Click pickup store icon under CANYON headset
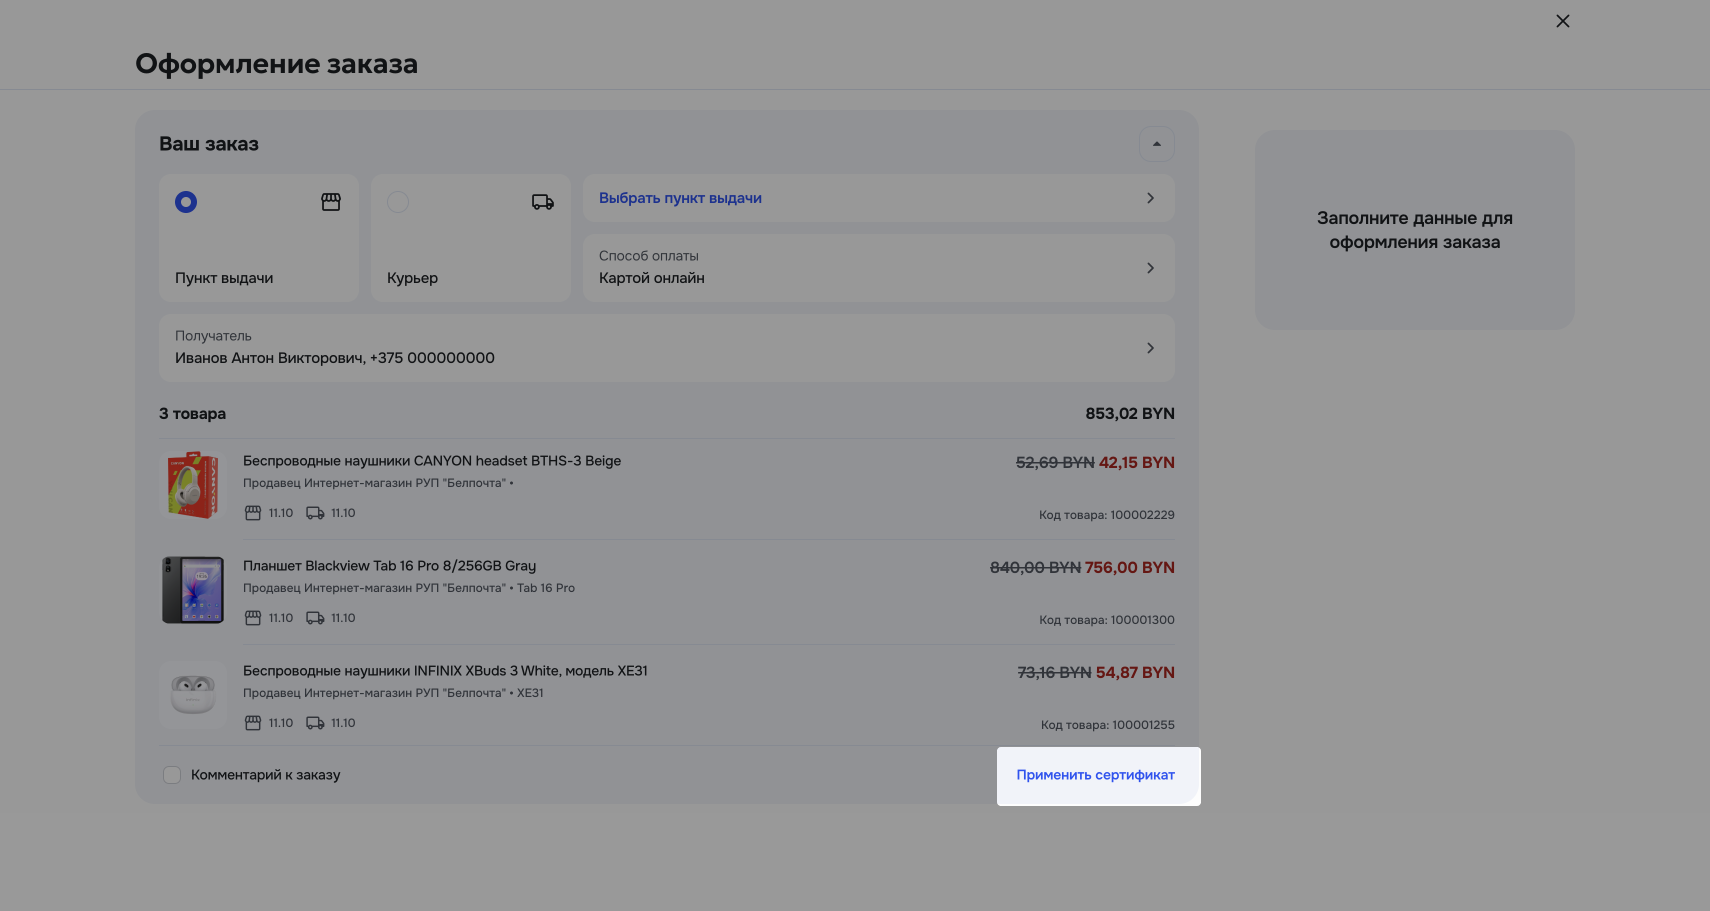1710x911 pixels. pos(253,513)
